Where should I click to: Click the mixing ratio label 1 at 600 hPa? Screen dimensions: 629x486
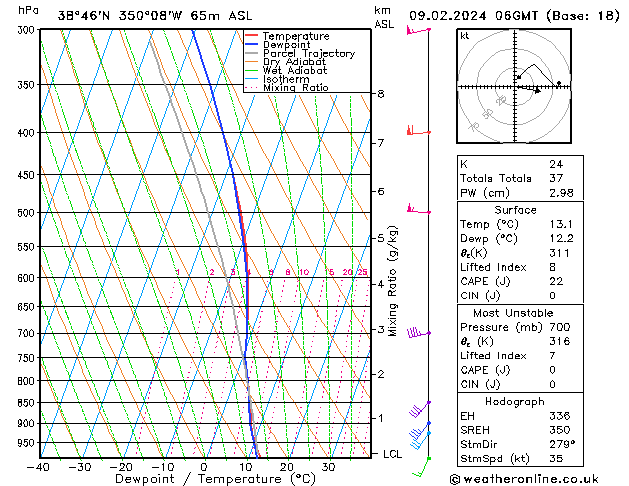click(x=178, y=272)
